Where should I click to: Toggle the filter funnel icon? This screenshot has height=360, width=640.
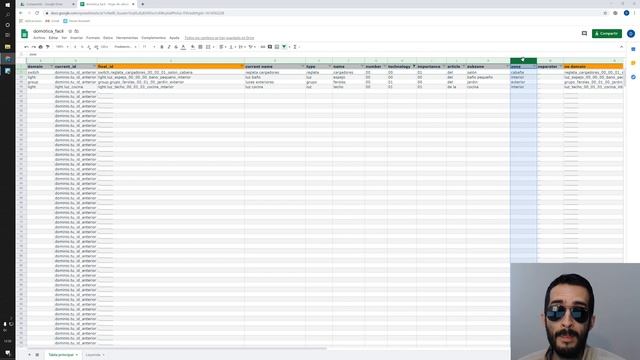coord(284,47)
